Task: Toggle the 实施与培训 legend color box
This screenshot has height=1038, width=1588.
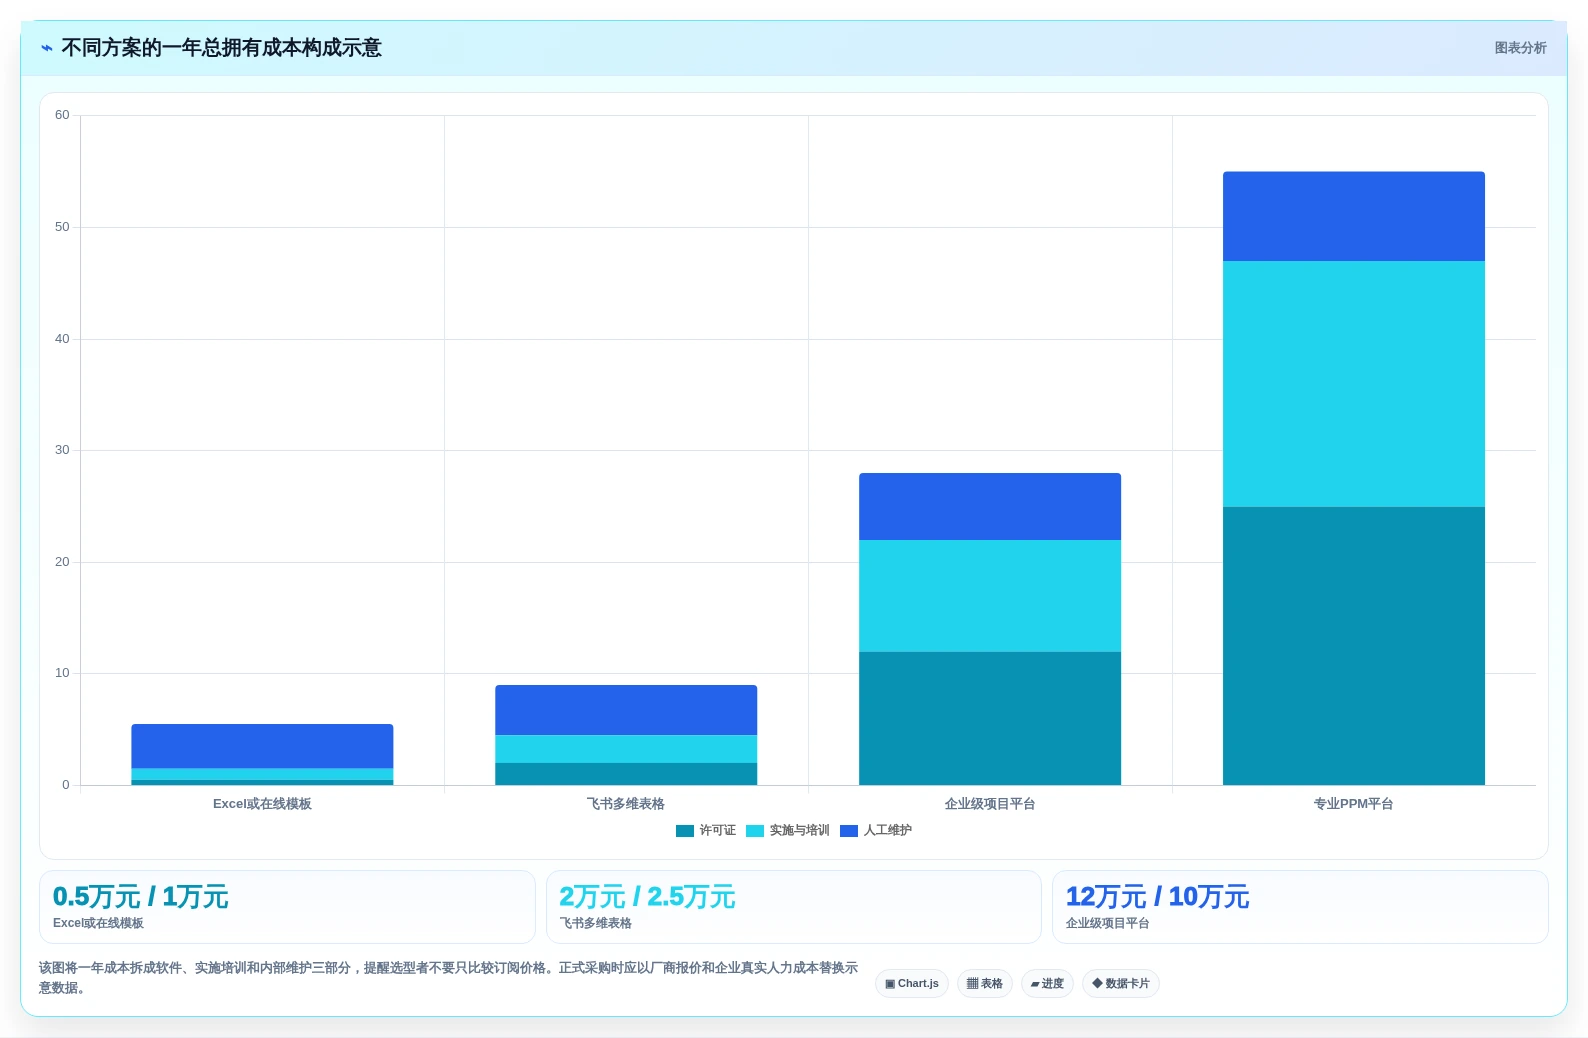Action: pyautogui.click(x=755, y=831)
